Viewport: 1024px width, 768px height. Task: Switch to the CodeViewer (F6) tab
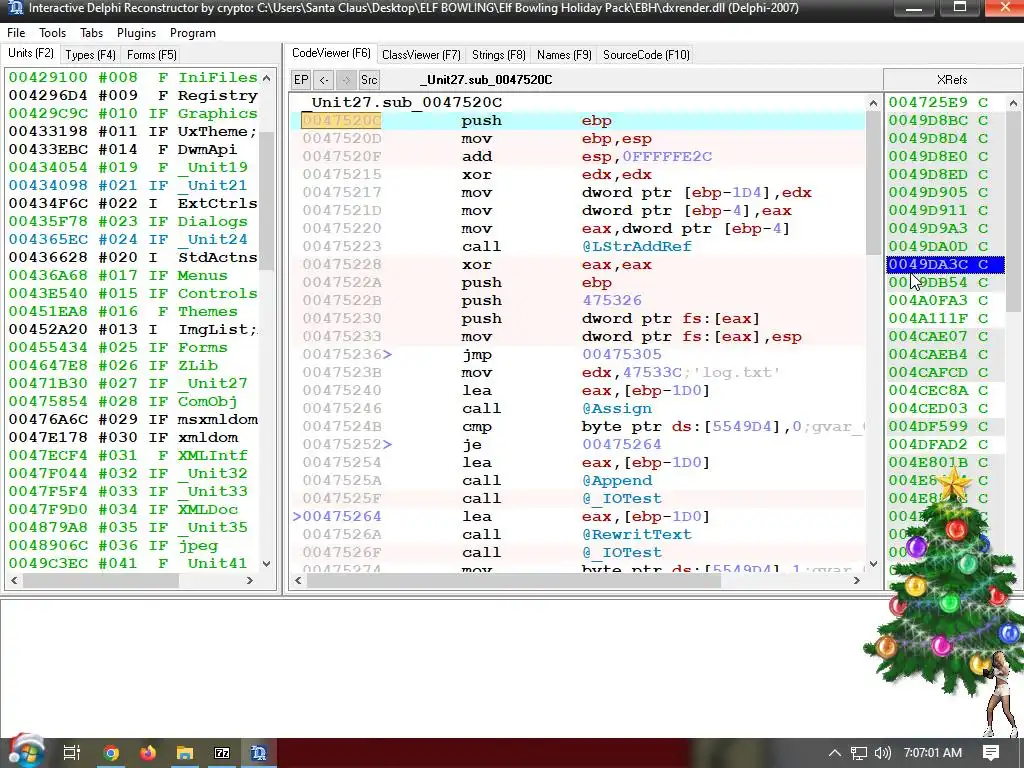(331, 54)
